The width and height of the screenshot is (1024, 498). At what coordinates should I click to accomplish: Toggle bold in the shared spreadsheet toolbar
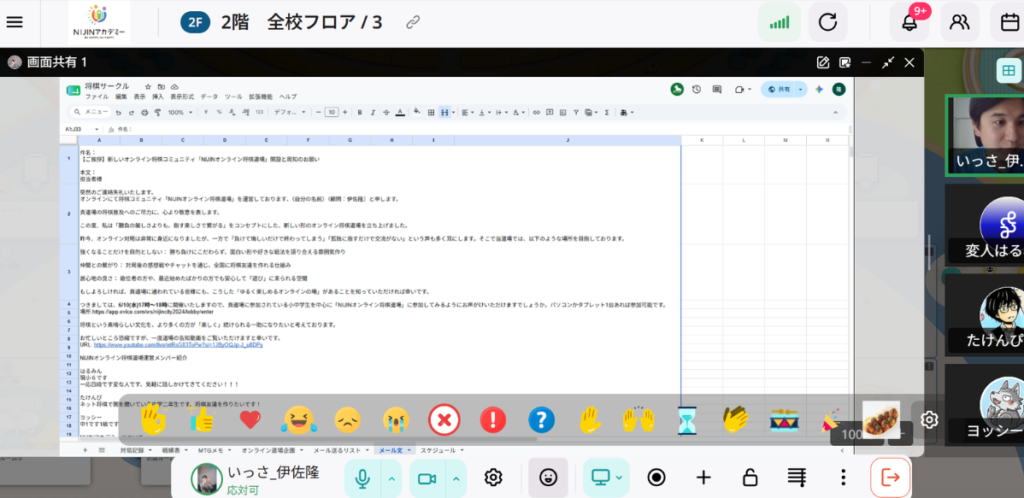(360, 112)
